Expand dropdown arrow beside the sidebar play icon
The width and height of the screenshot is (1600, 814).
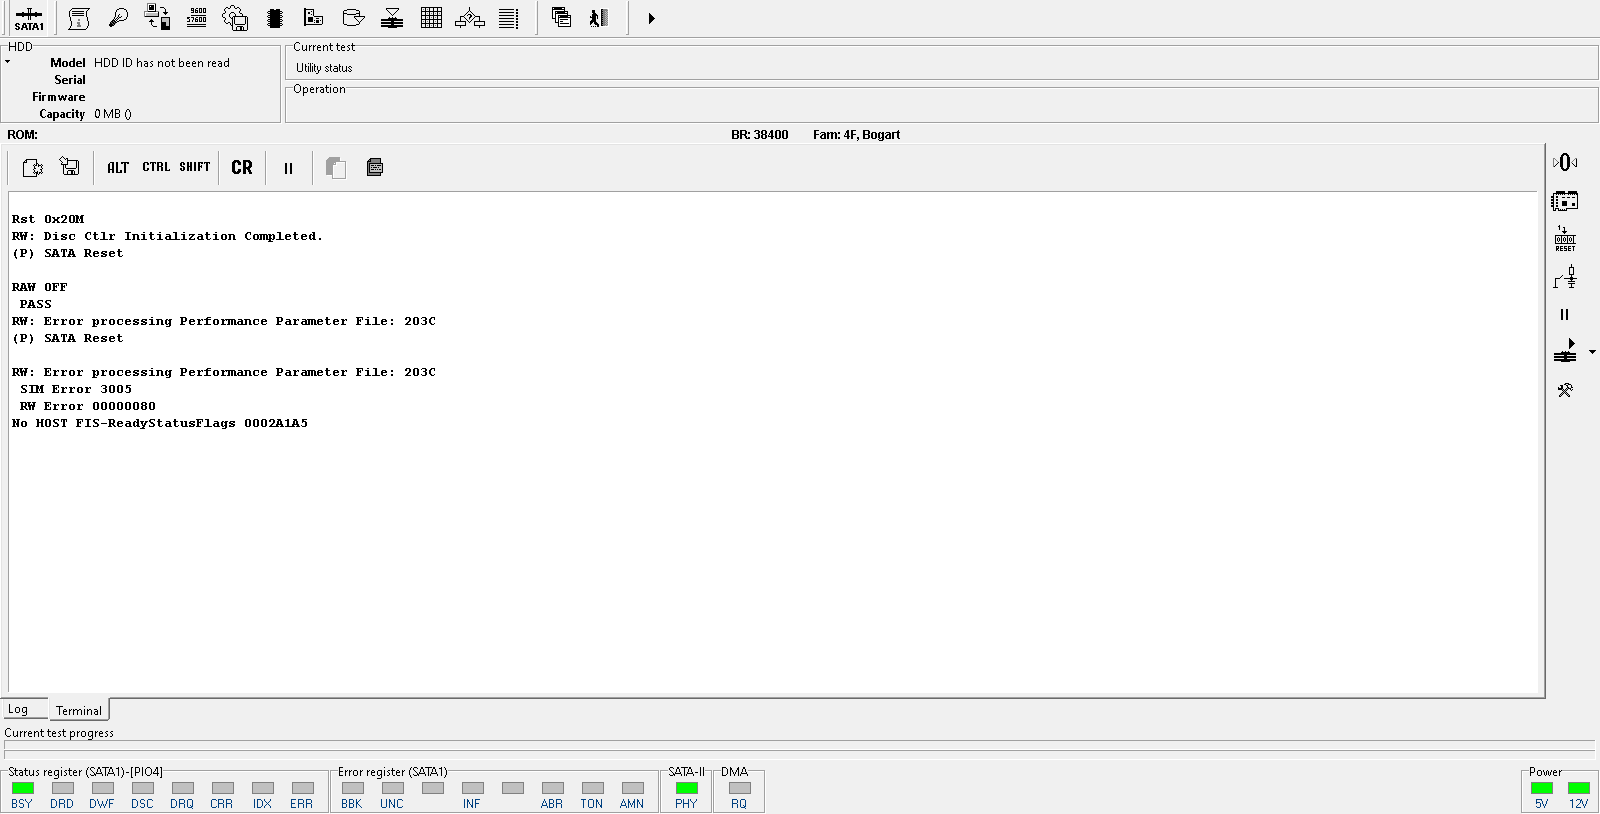(x=1592, y=352)
